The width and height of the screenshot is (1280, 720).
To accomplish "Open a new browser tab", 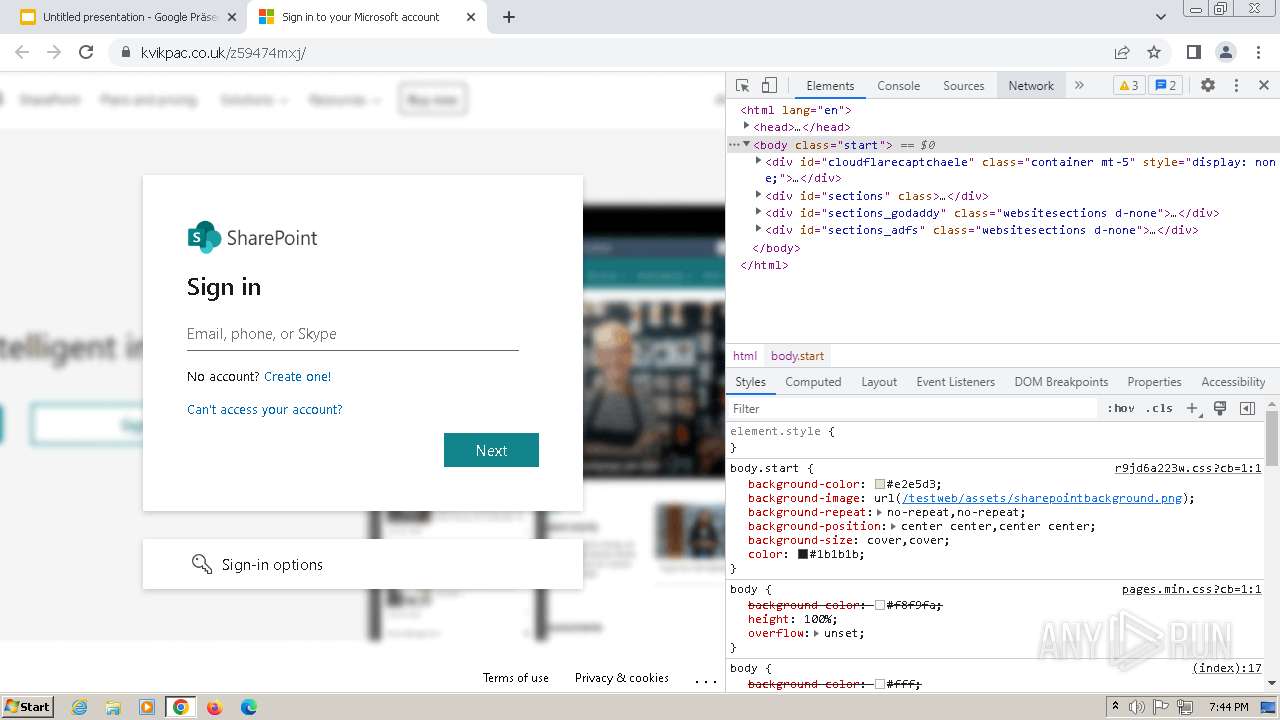I will pyautogui.click(x=508, y=17).
